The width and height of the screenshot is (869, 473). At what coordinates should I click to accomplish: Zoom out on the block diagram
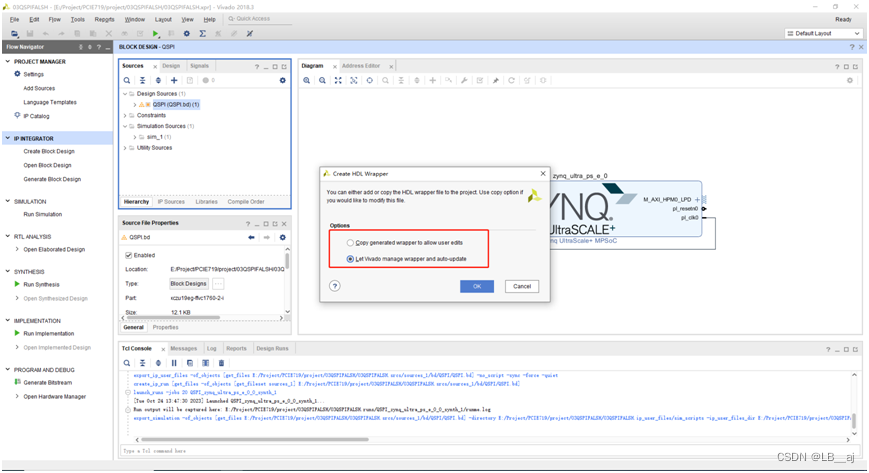tap(322, 80)
